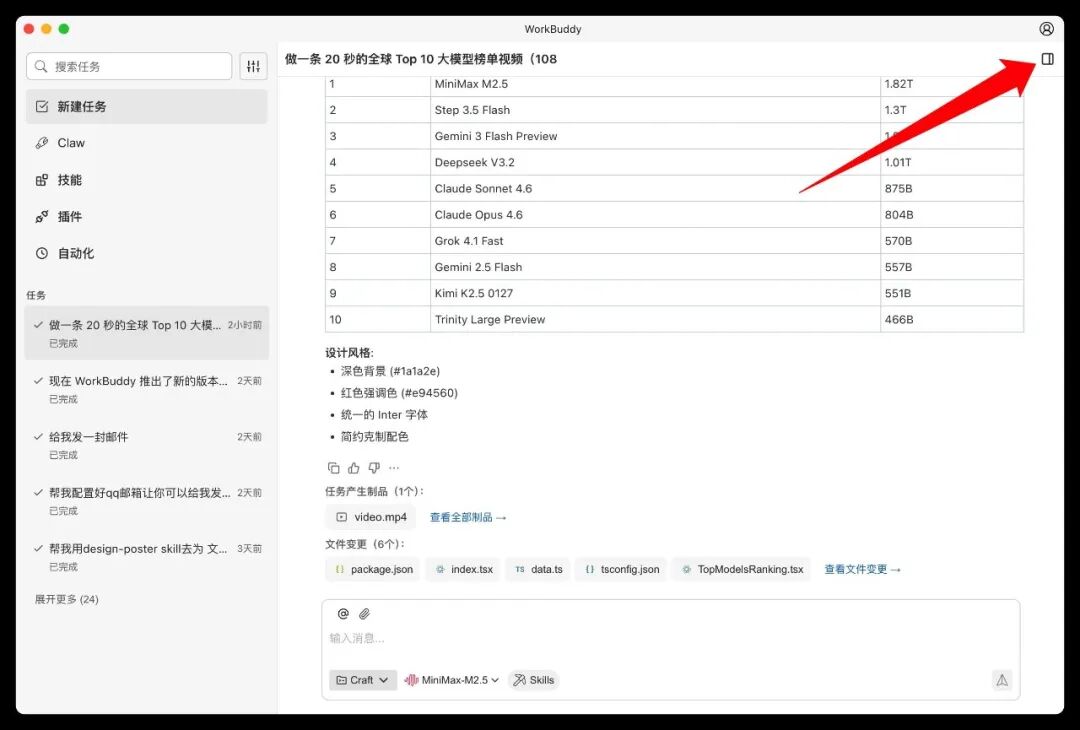This screenshot has height=730, width=1080.
Task: Click the Trinity Large Preview table cell
Action: coord(655,320)
